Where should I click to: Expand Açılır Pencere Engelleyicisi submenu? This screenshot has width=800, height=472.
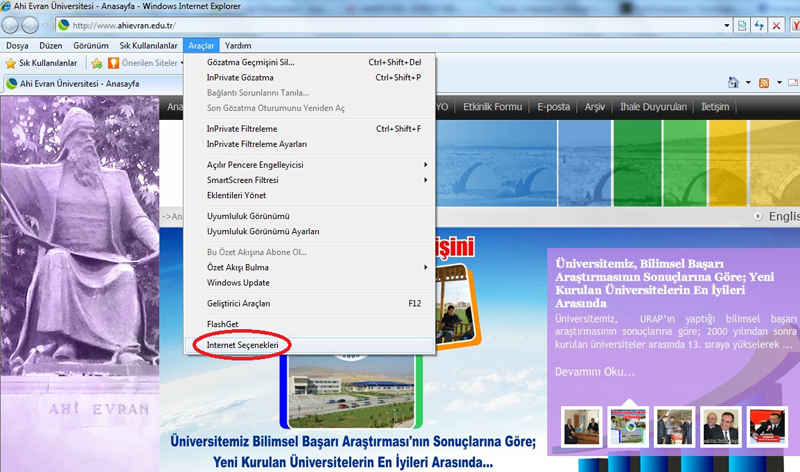click(x=310, y=165)
